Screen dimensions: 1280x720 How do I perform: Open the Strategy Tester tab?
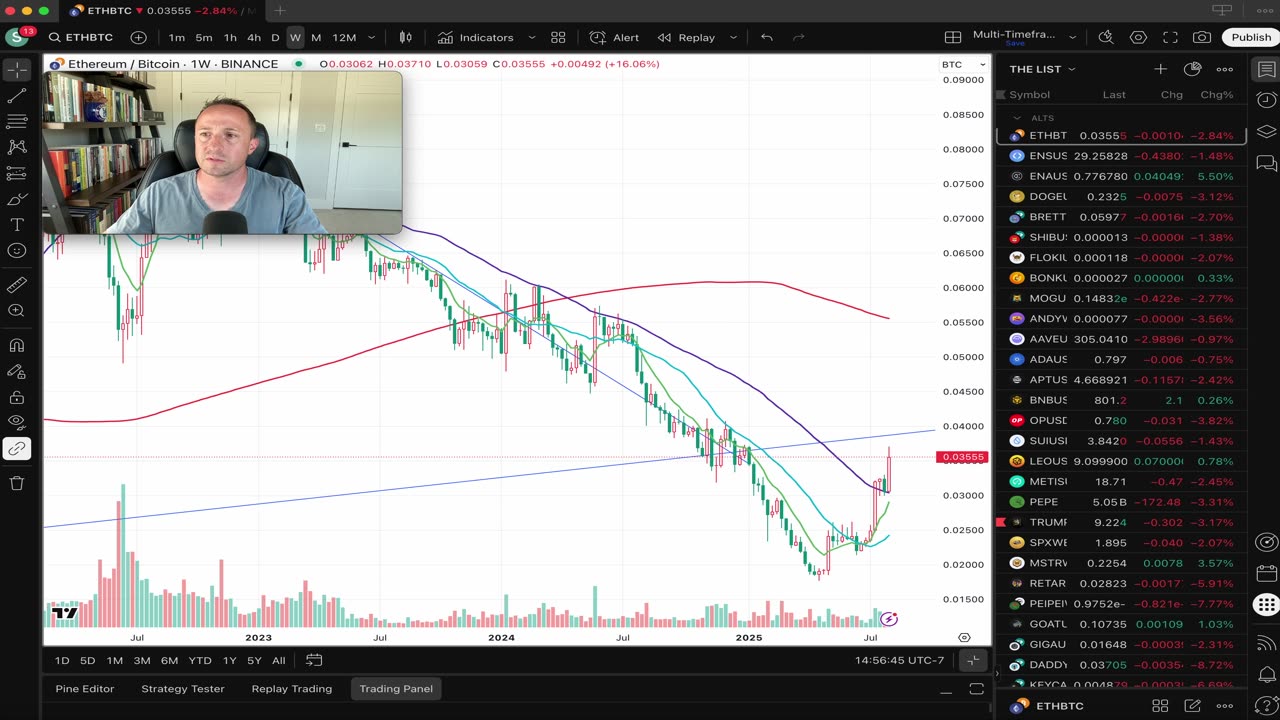[183, 688]
